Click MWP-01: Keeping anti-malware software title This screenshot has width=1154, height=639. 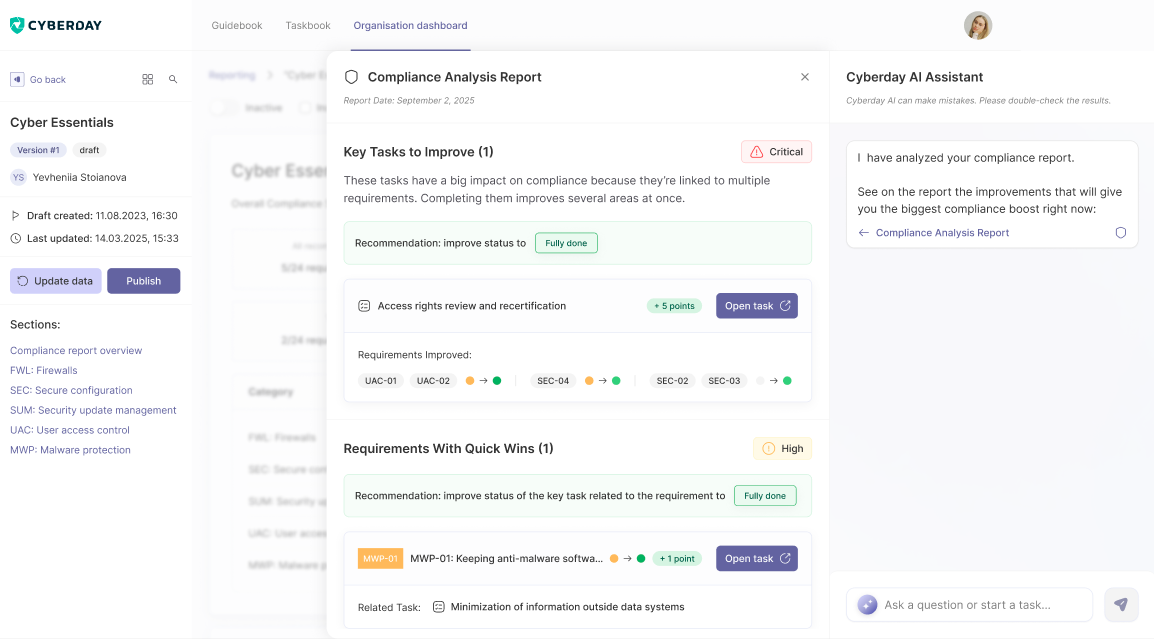click(x=506, y=559)
